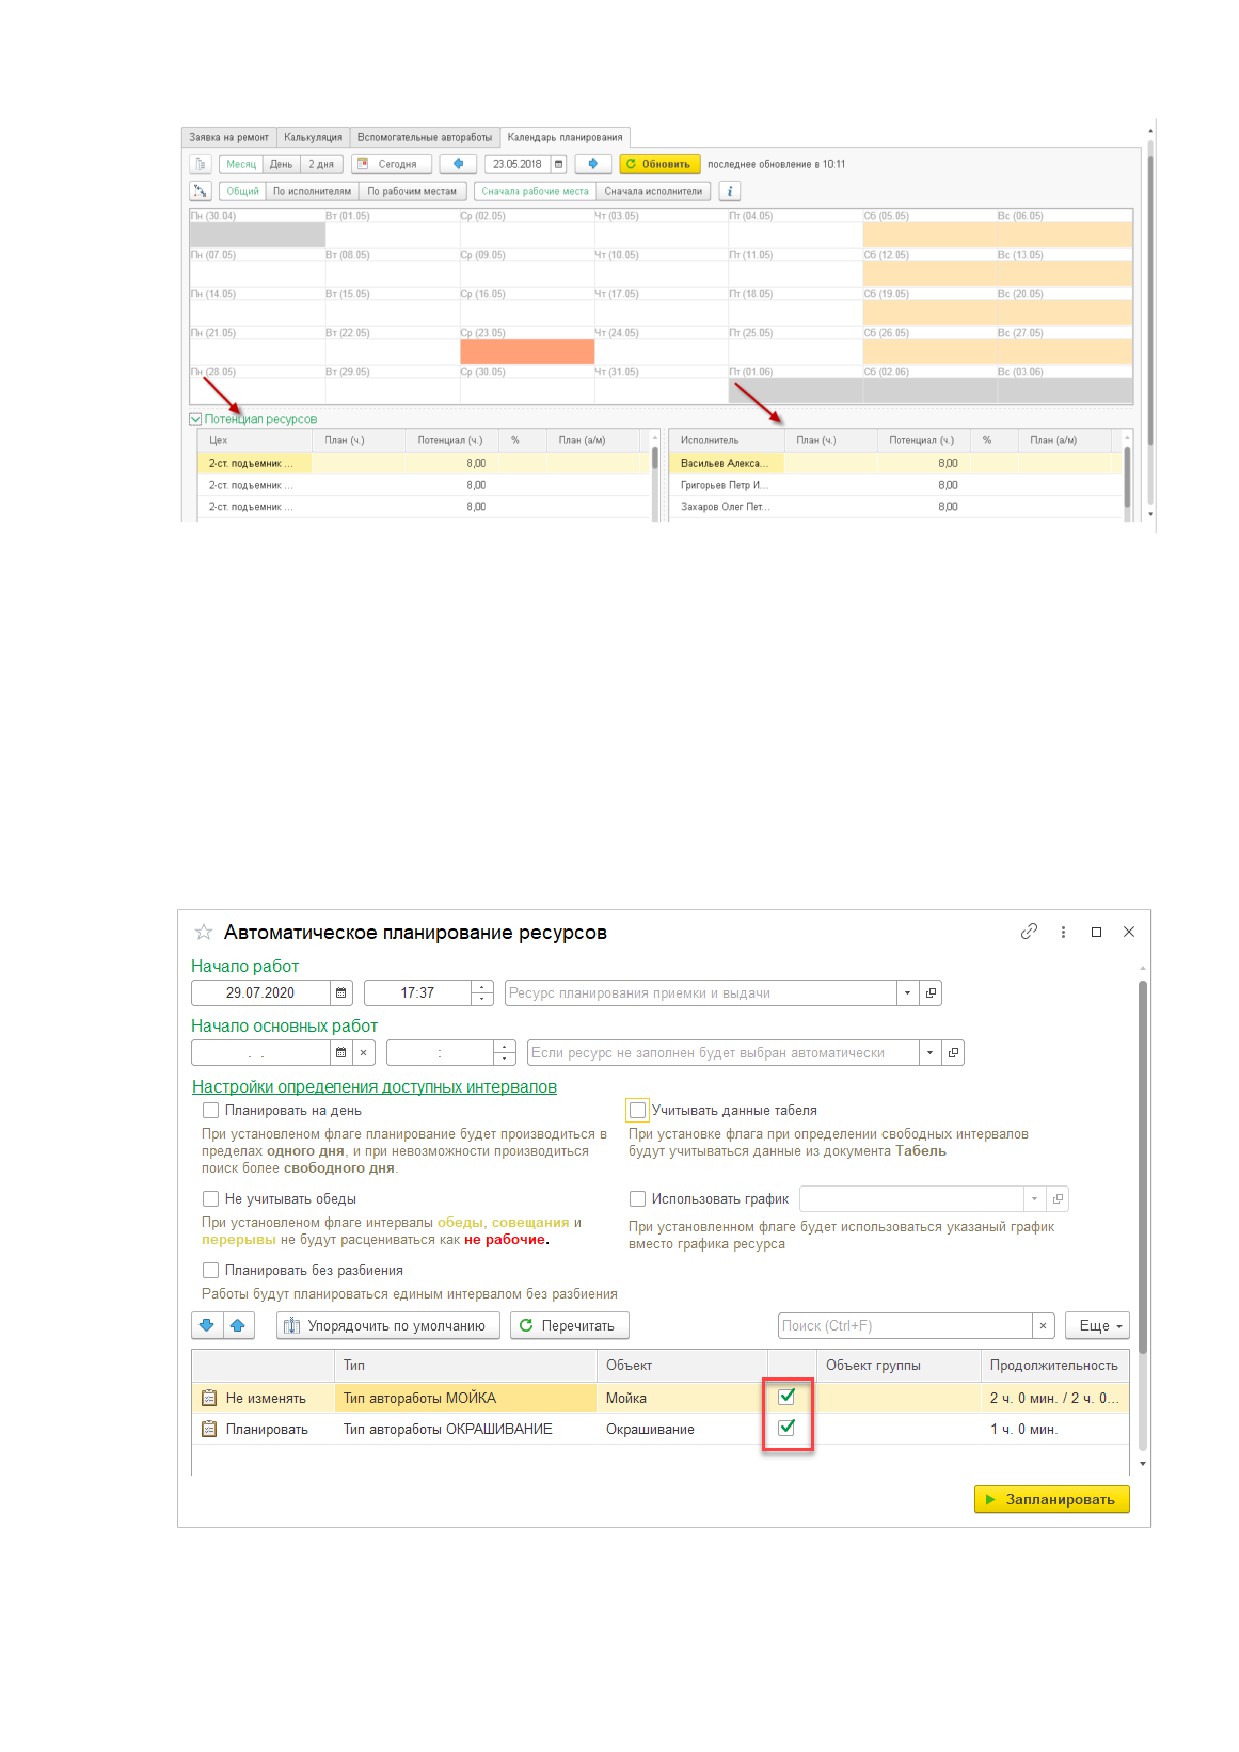1239x1752 pixels.
Task: Expand the 'Если ресурс не заполнен' dropdown
Action: click(930, 1053)
